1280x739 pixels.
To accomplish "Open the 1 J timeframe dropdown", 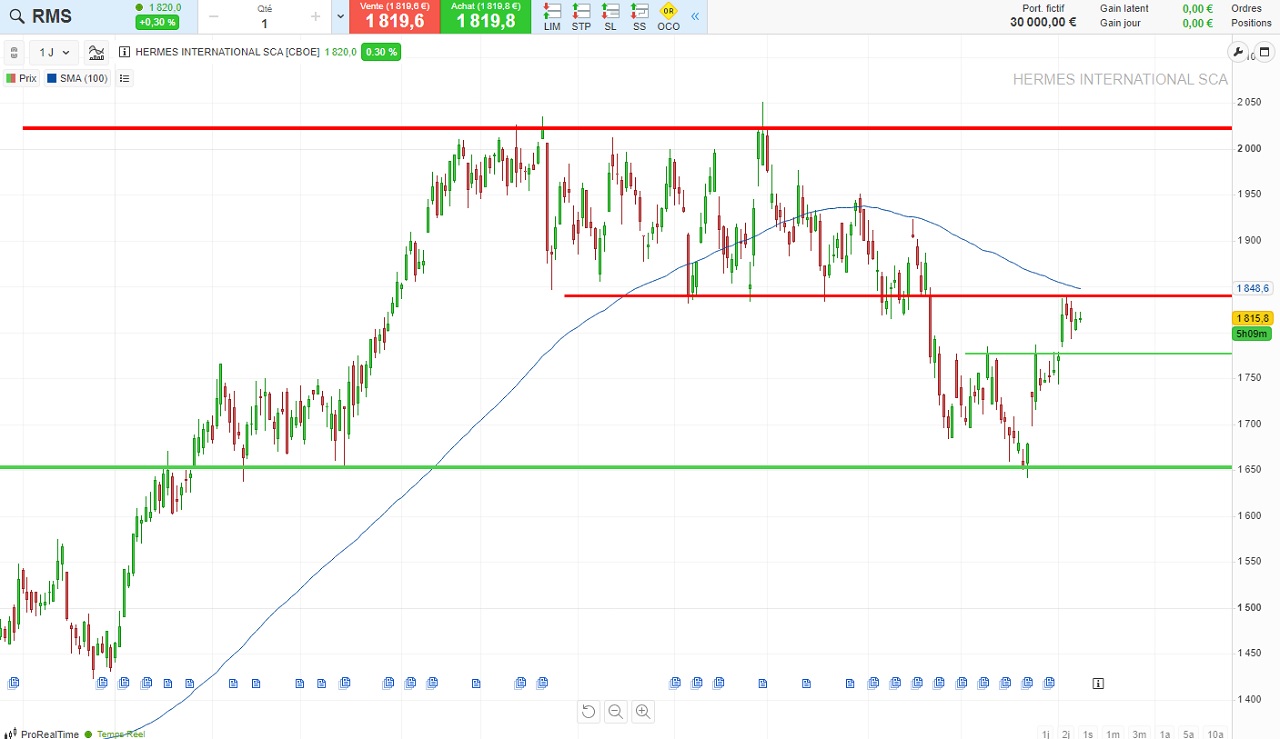I will (54, 52).
